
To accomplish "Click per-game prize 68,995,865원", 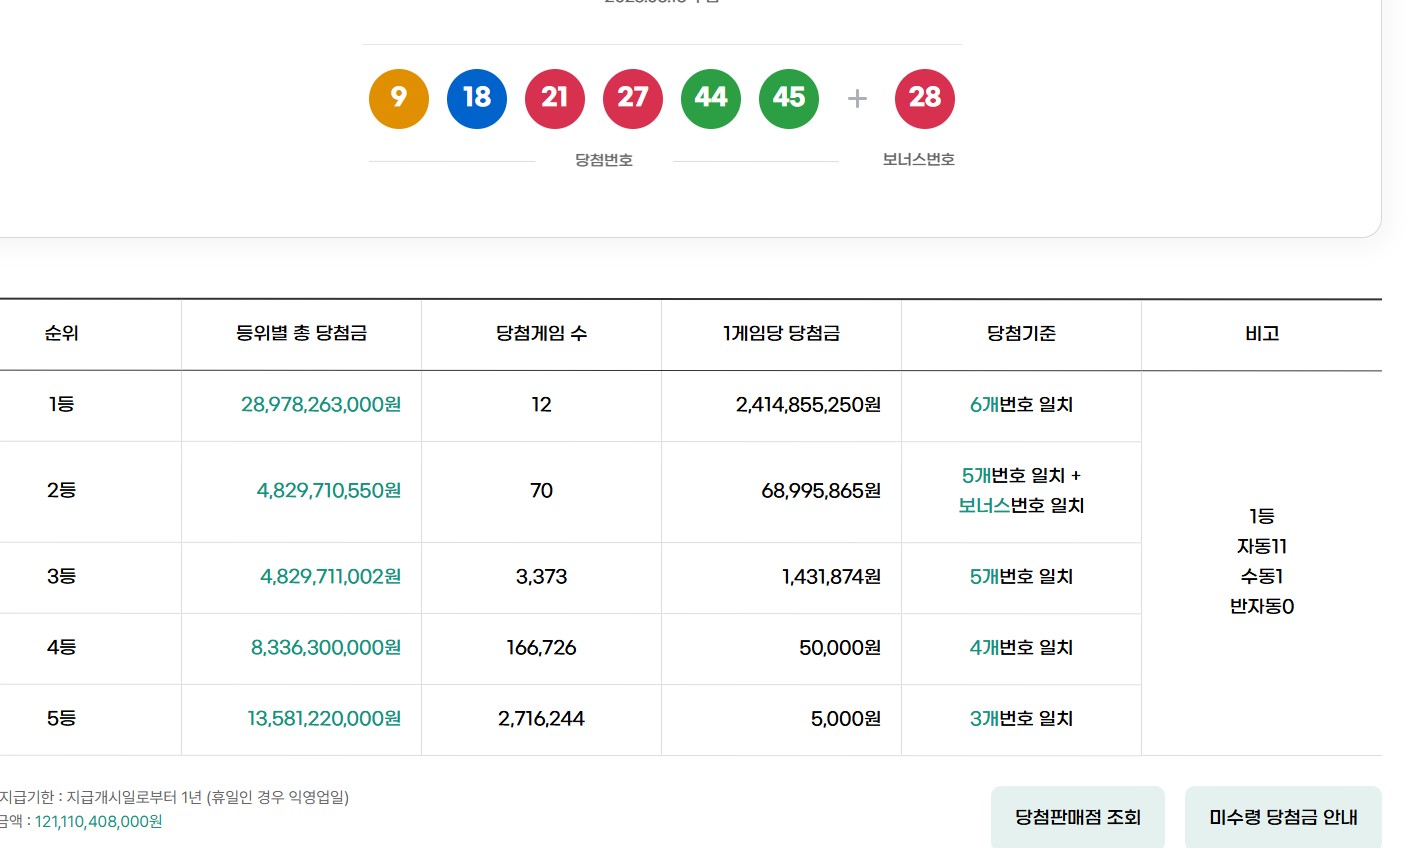I will (821, 491).
